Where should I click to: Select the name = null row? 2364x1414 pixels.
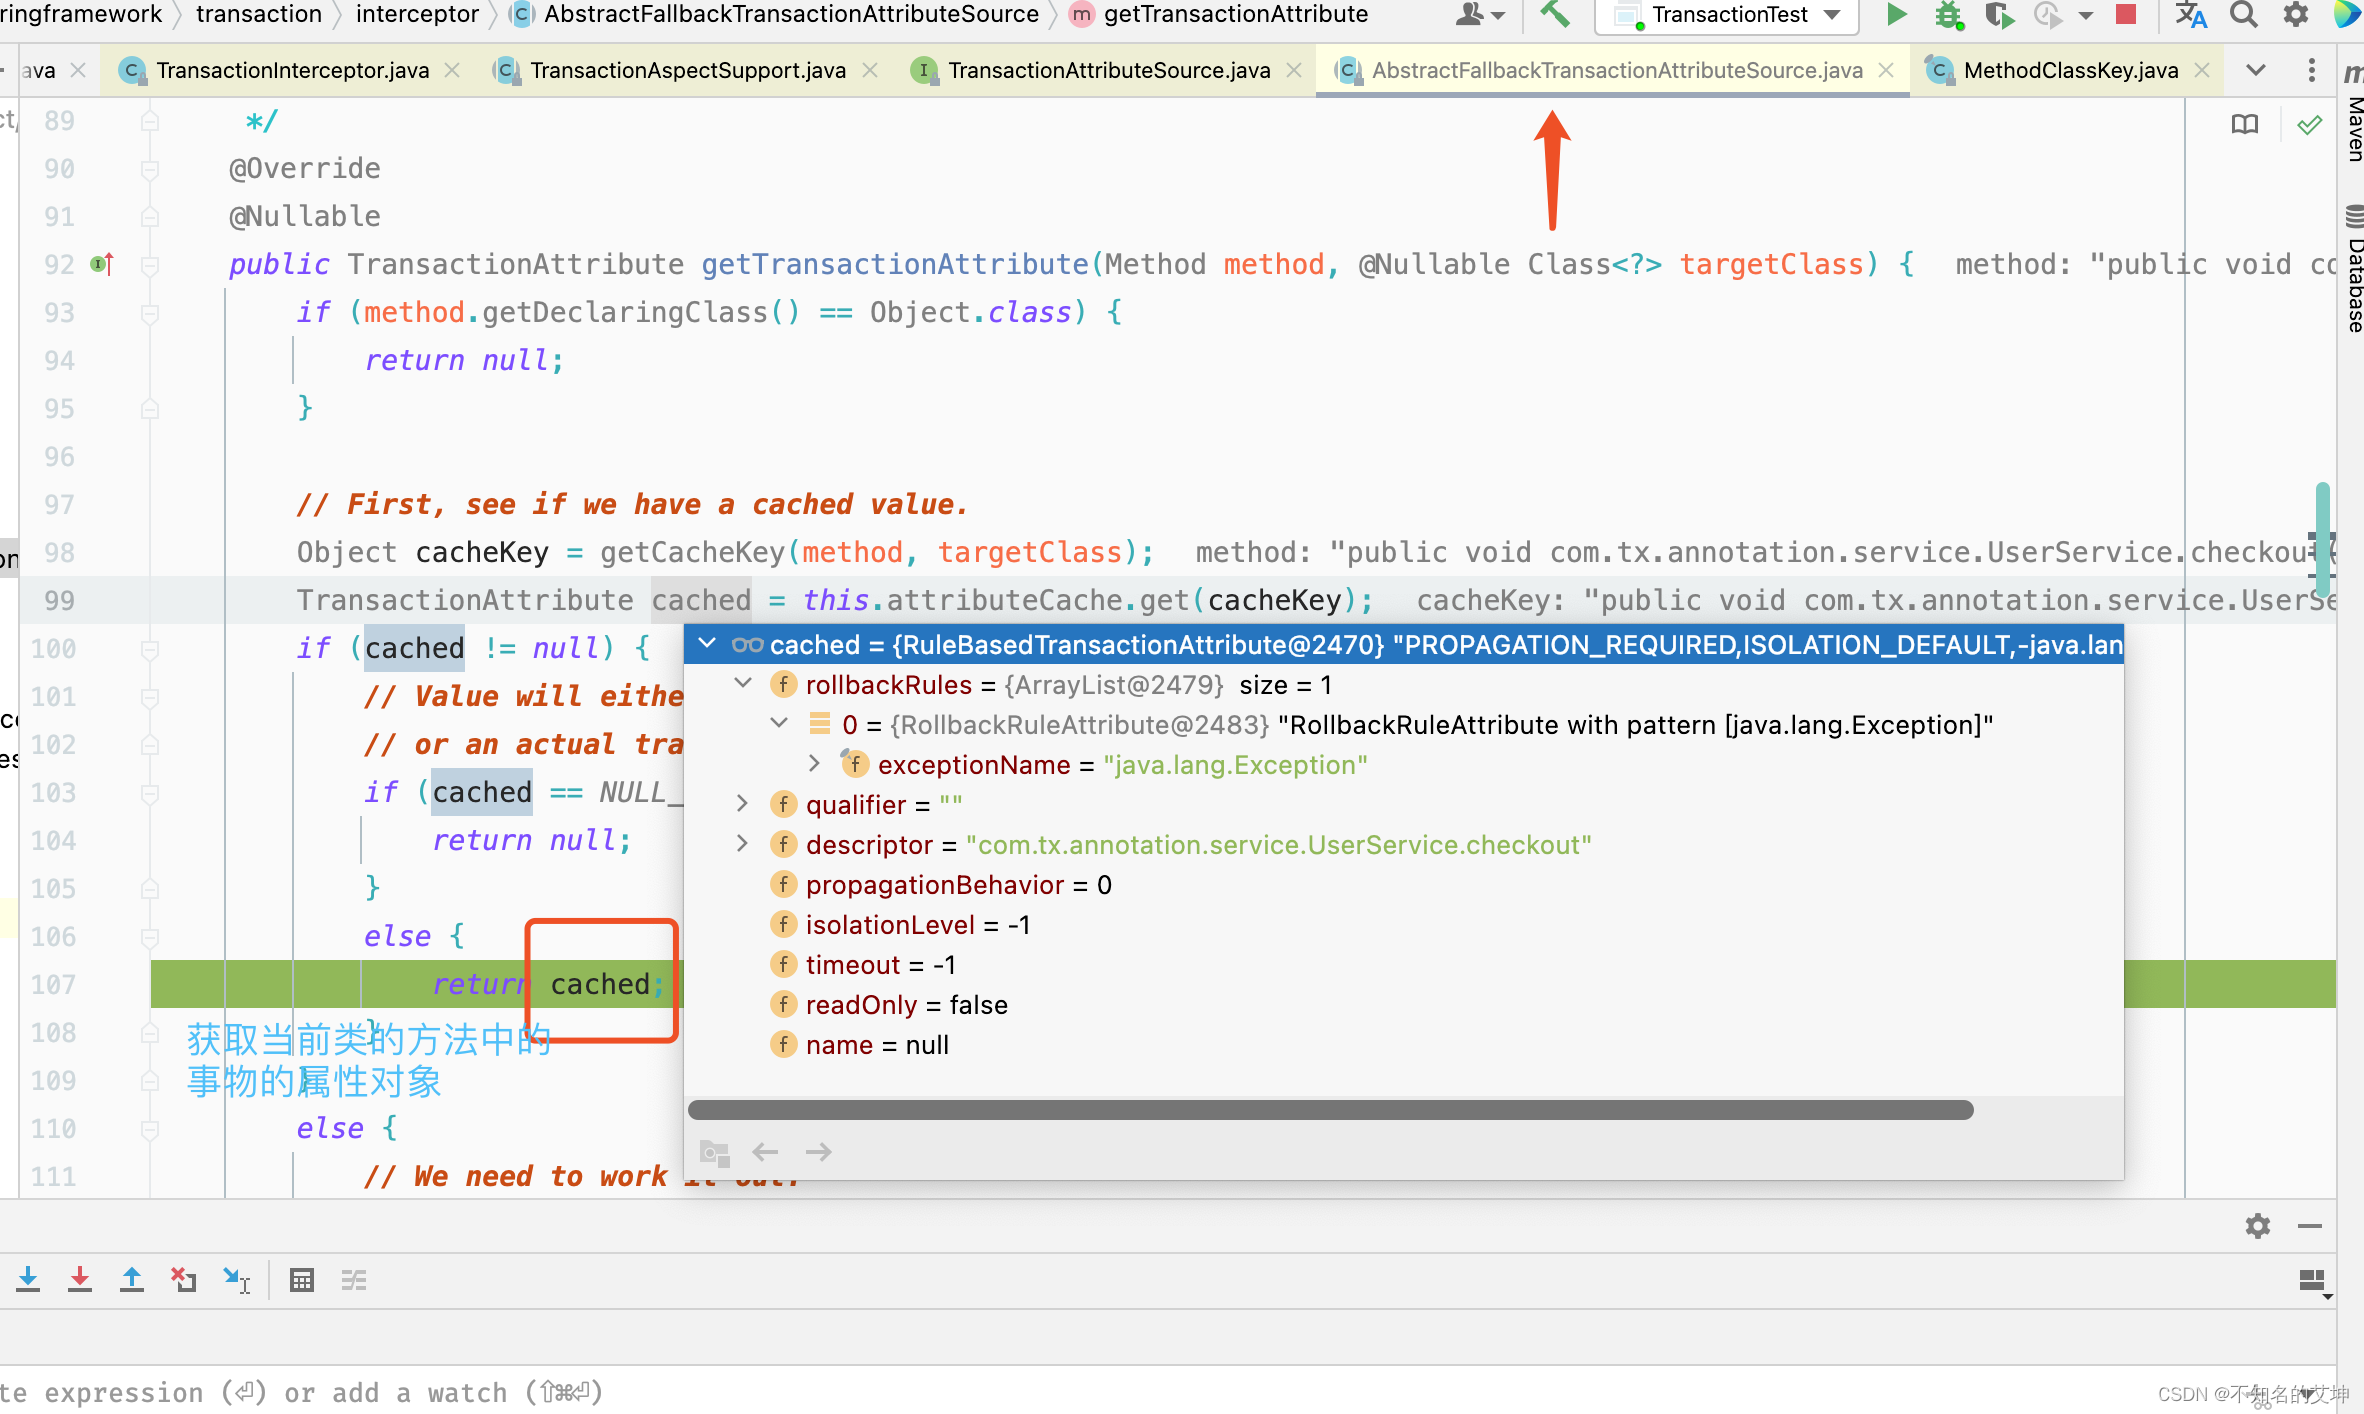[x=1404, y=1044]
